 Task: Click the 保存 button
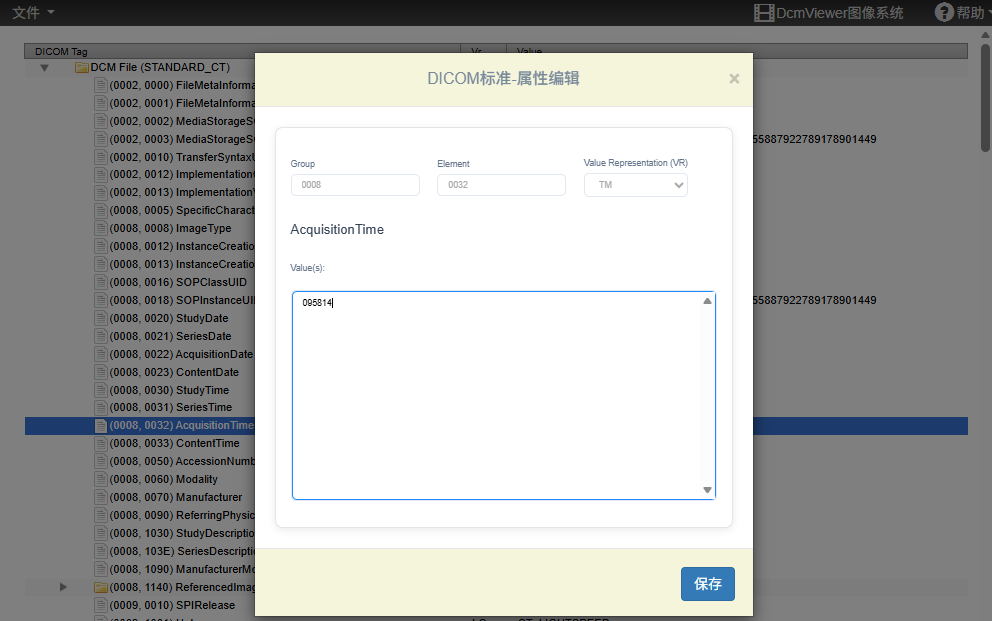pyautogui.click(x=707, y=584)
